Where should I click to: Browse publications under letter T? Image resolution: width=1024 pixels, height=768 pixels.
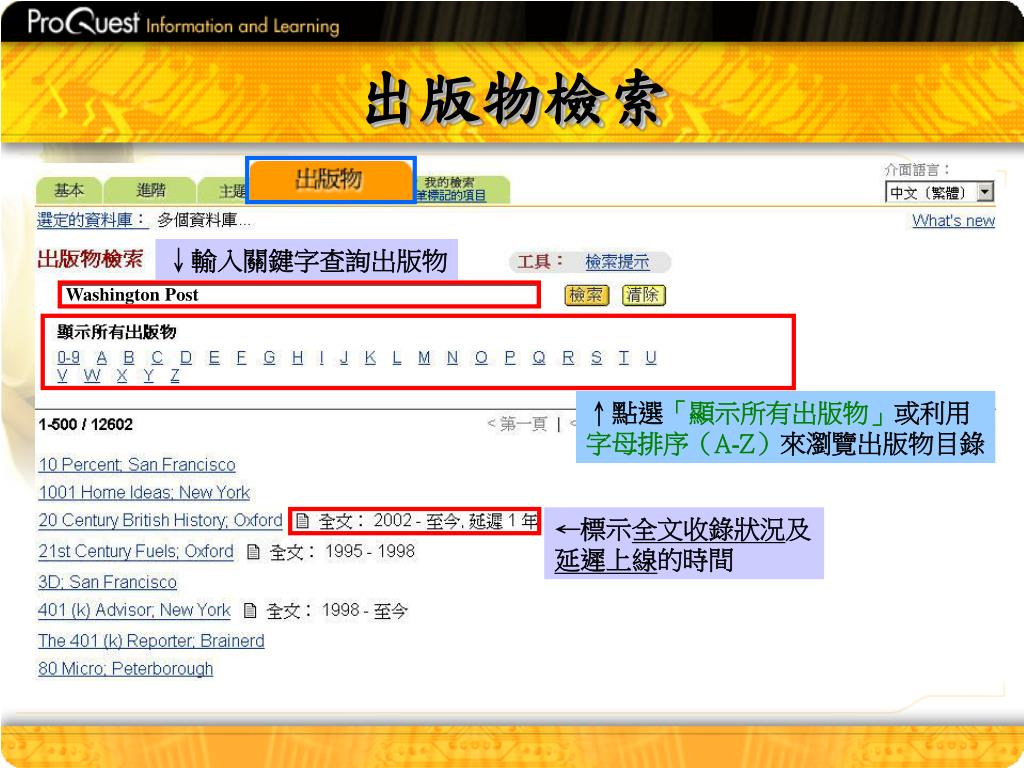coord(624,357)
